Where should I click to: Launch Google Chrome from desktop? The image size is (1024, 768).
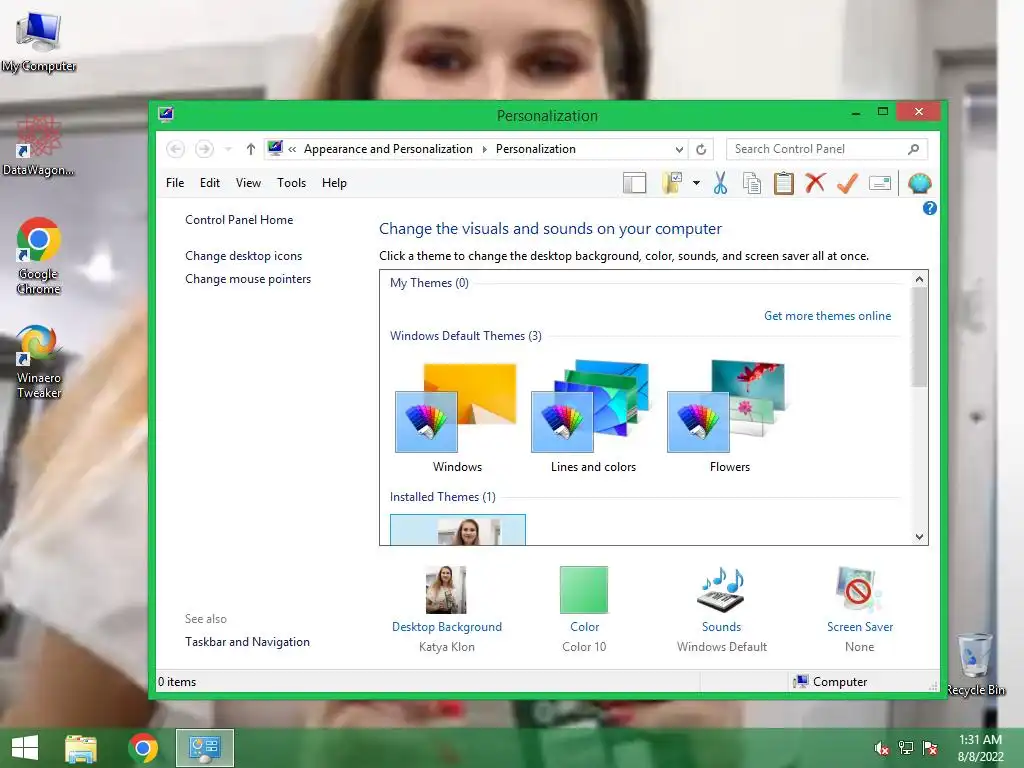(x=39, y=255)
